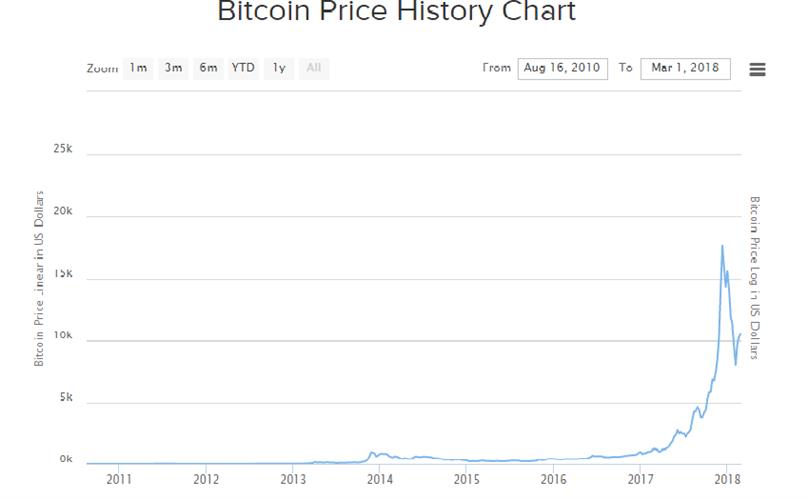Edit the To date field
The height and width of the screenshot is (500, 808).
[685, 68]
